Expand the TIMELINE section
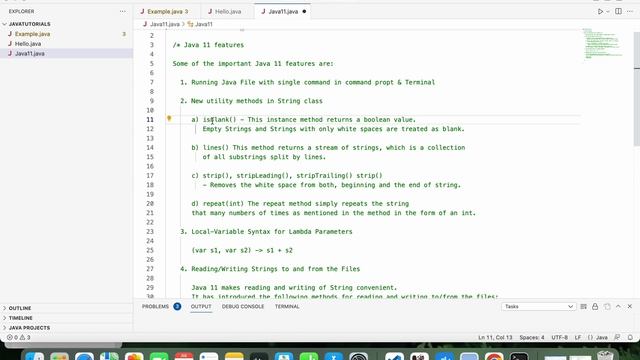640x360 pixels. pyautogui.click(x=67, y=318)
